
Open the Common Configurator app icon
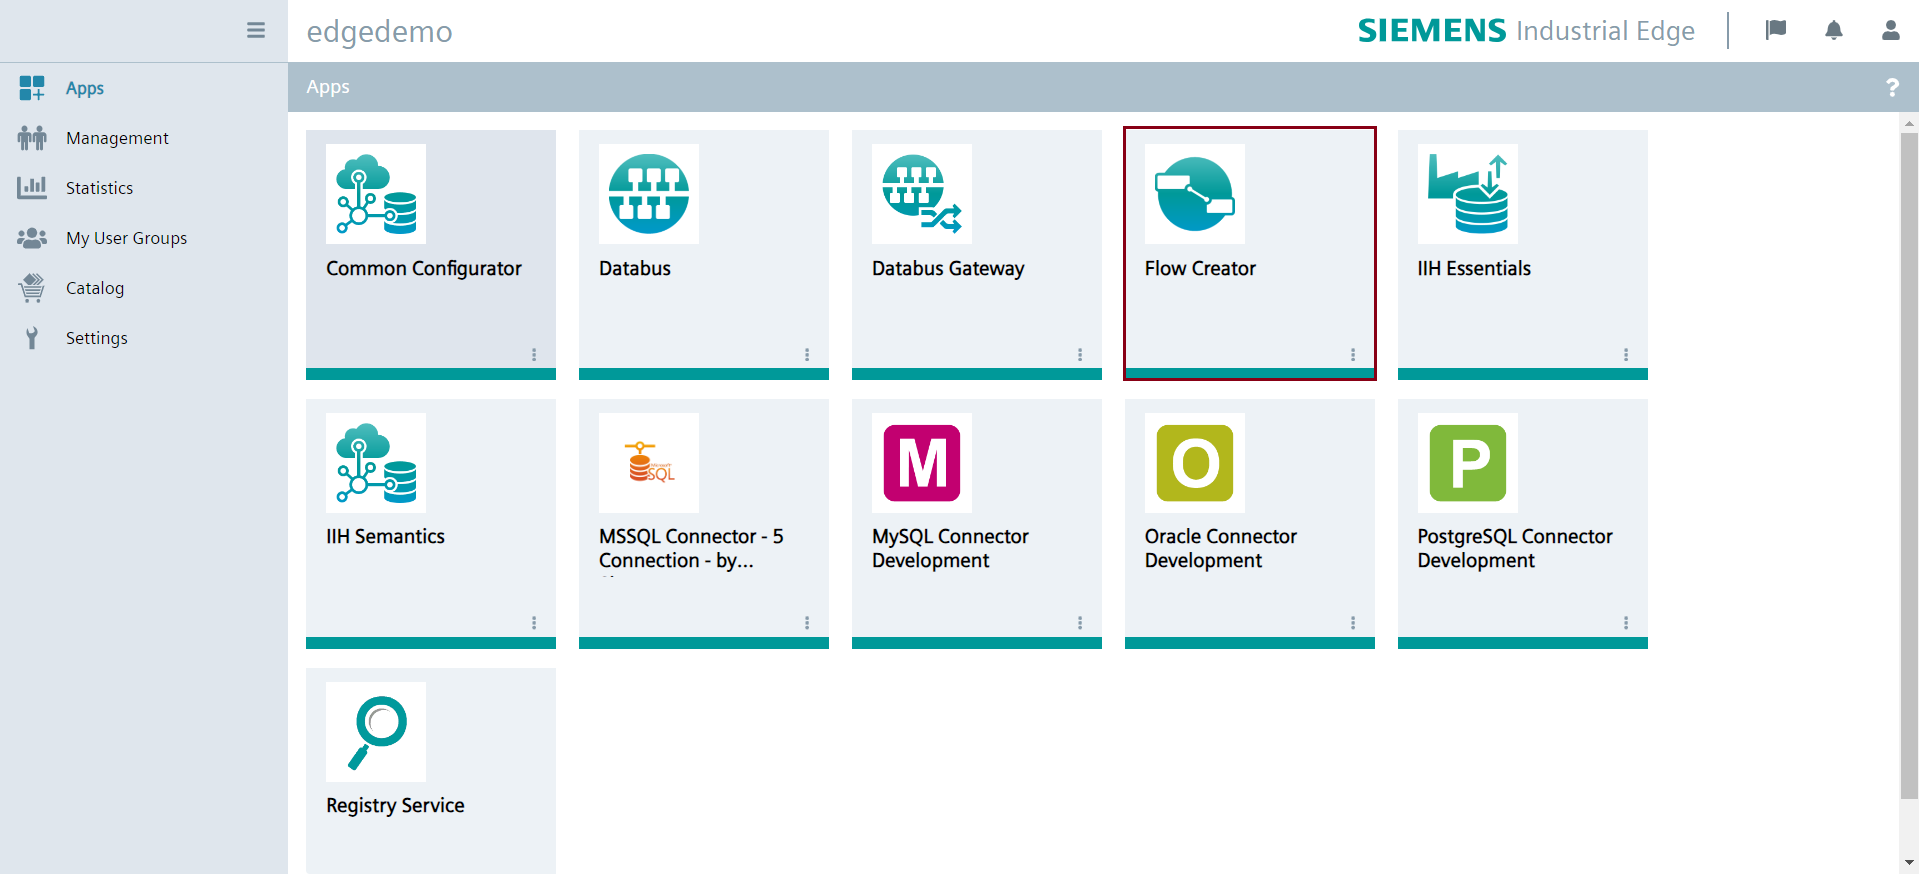(x=375, y=194)
